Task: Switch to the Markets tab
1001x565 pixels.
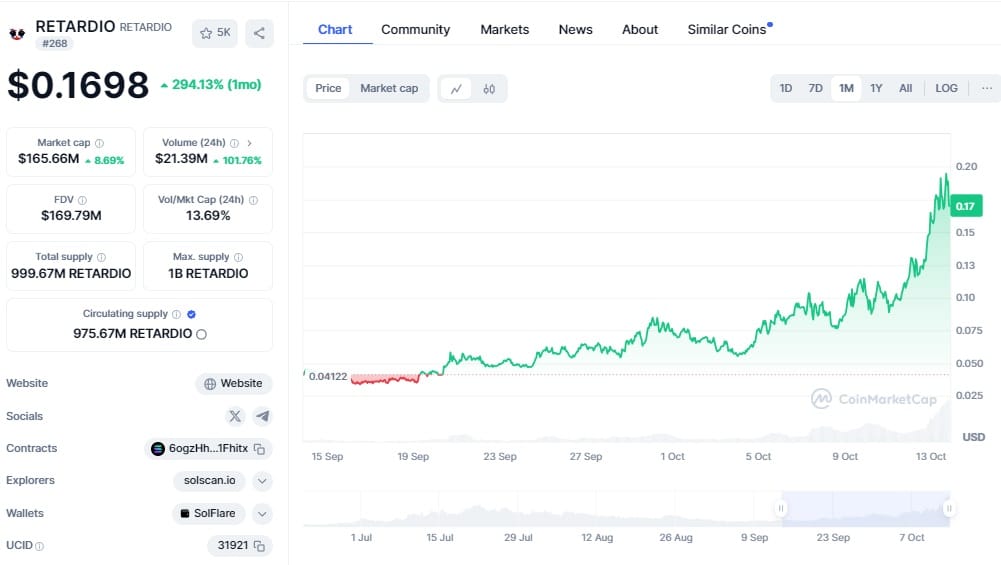Action: 504,29
